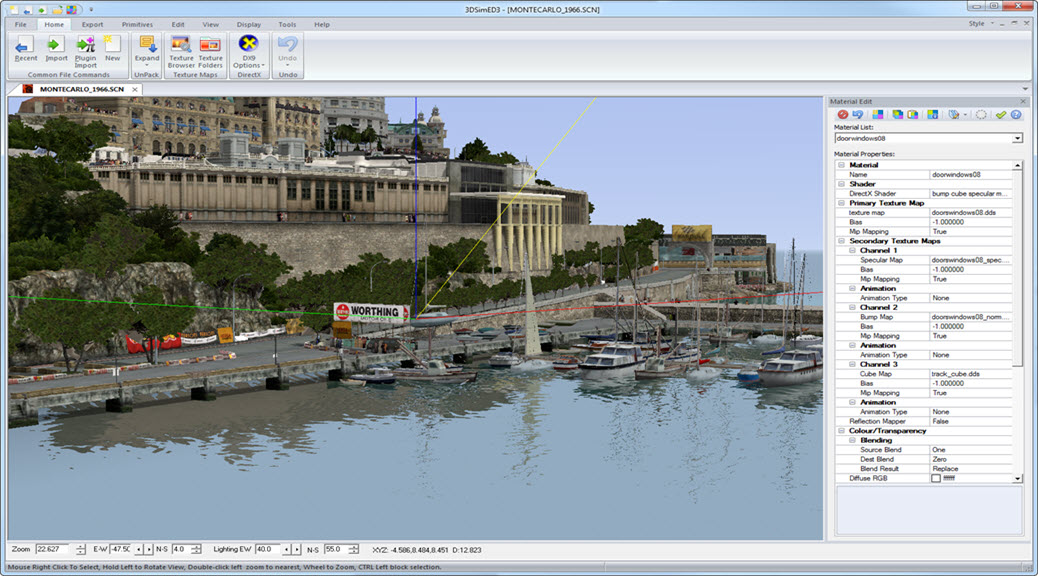Screen dimensions: 1038x576
Task: Click the Diffuse RGB color swatch
Action: pyautogui.click(x=936, y=479)
